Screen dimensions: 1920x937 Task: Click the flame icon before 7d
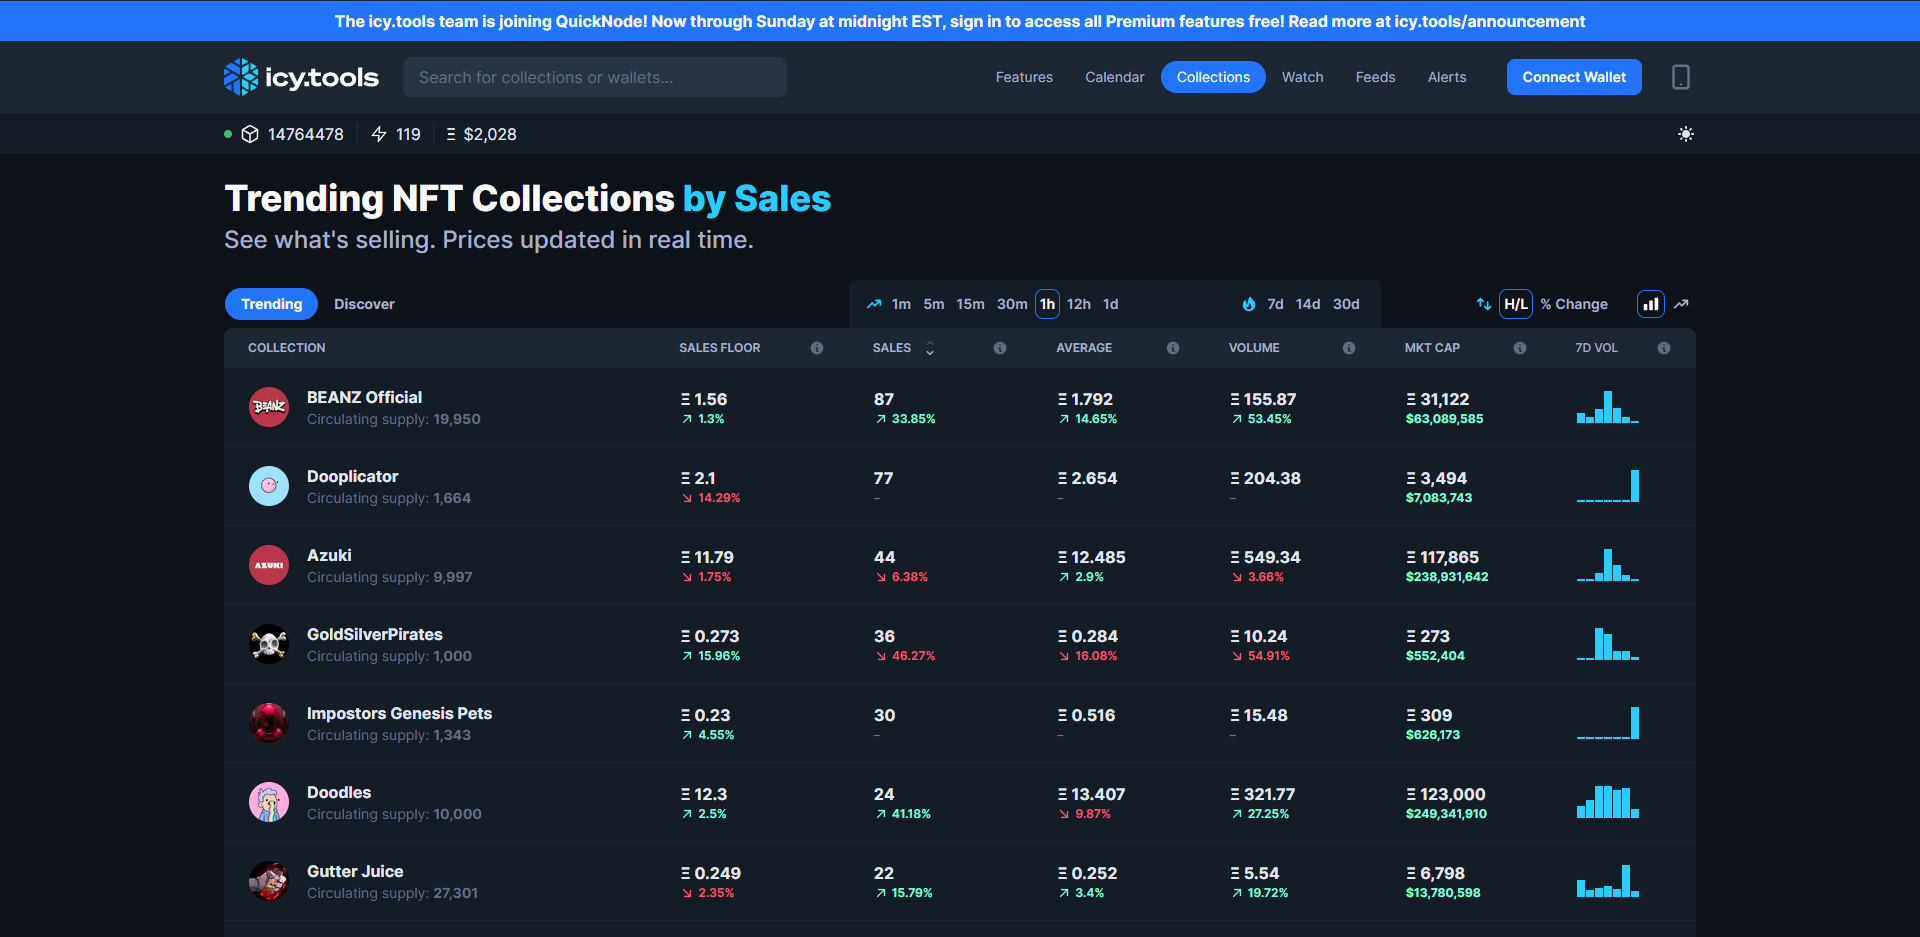[1249, 304]
